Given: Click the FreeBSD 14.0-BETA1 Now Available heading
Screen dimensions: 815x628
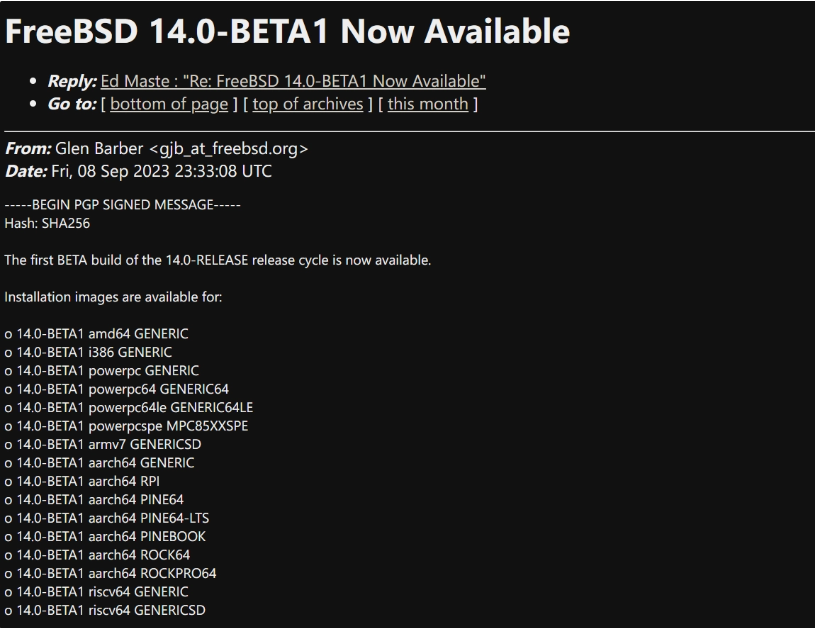Looking at the screenshot, I should tap(287, 31).
